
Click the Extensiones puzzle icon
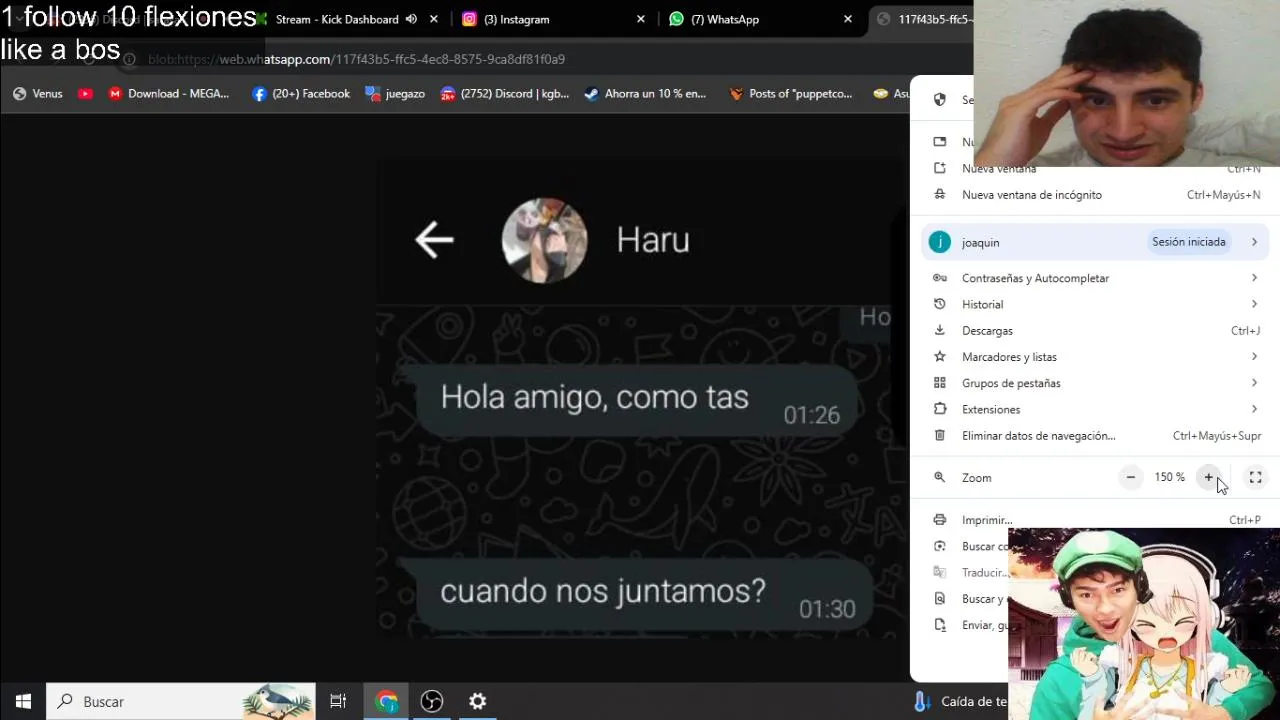[939, 409]
